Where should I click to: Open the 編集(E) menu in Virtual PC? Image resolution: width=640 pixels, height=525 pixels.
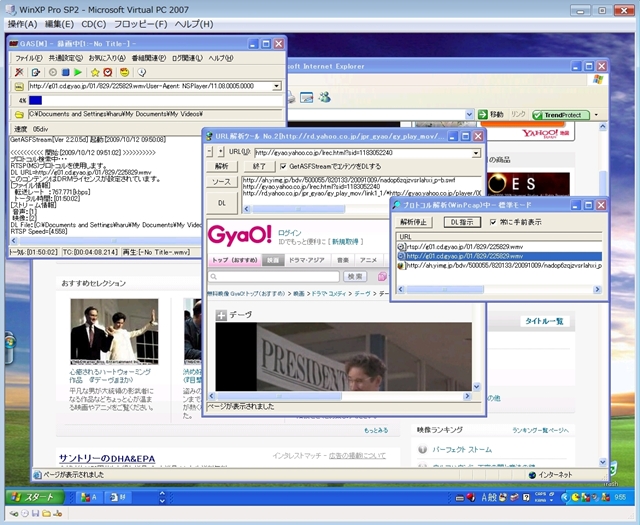click(59, 24)
